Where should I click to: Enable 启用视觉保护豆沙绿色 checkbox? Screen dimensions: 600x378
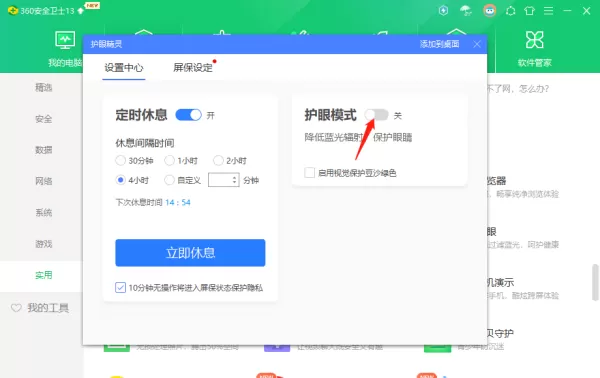(309, 173)
